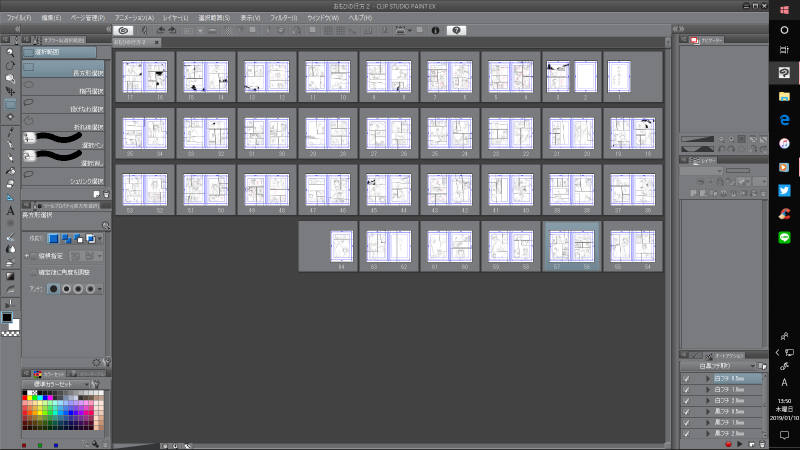
Task: Select the Eyedropper tool
Action: (x=10, y=132)
